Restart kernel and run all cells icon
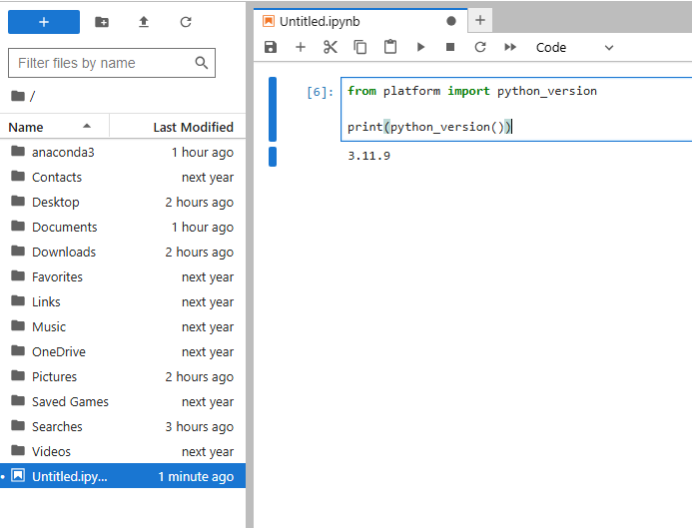This screenshot has height=529, width=693. 510,47
